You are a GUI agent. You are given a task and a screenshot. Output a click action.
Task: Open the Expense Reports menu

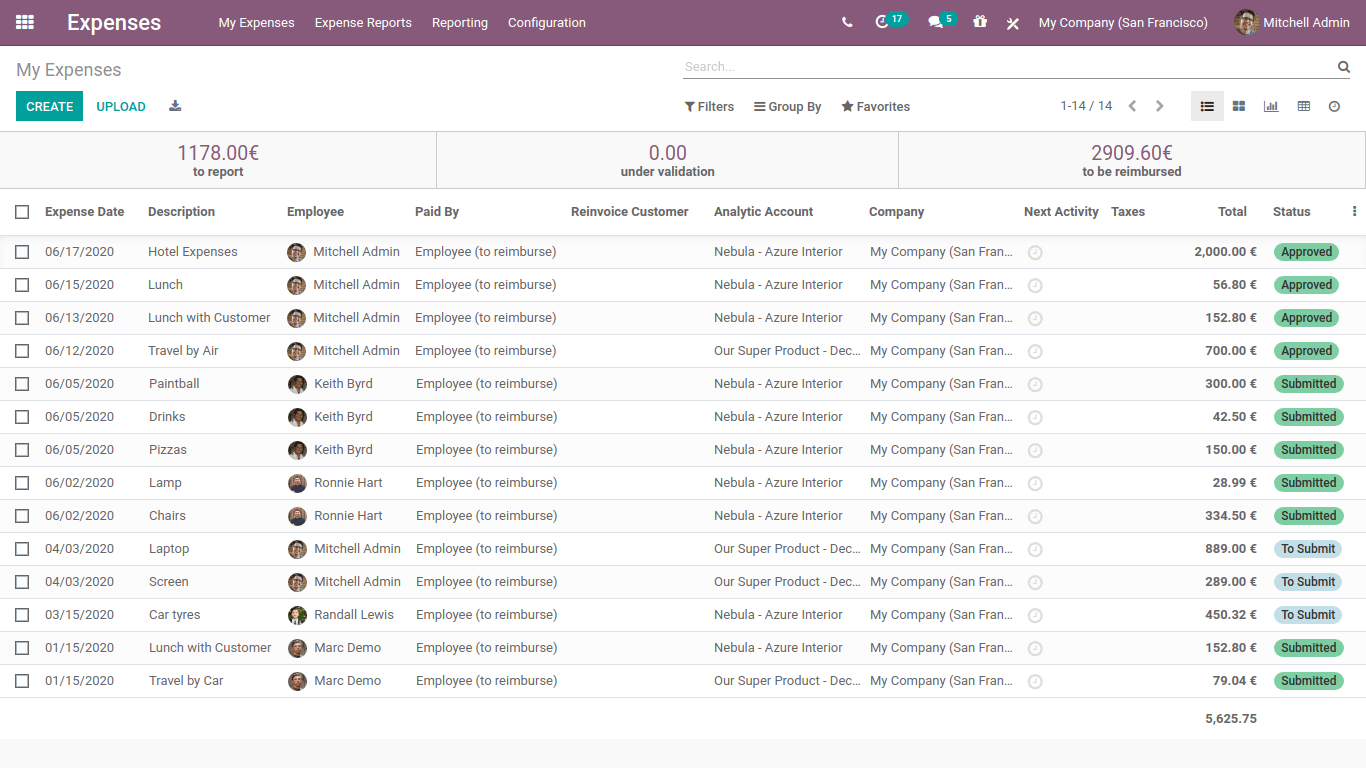pos(363,22)
